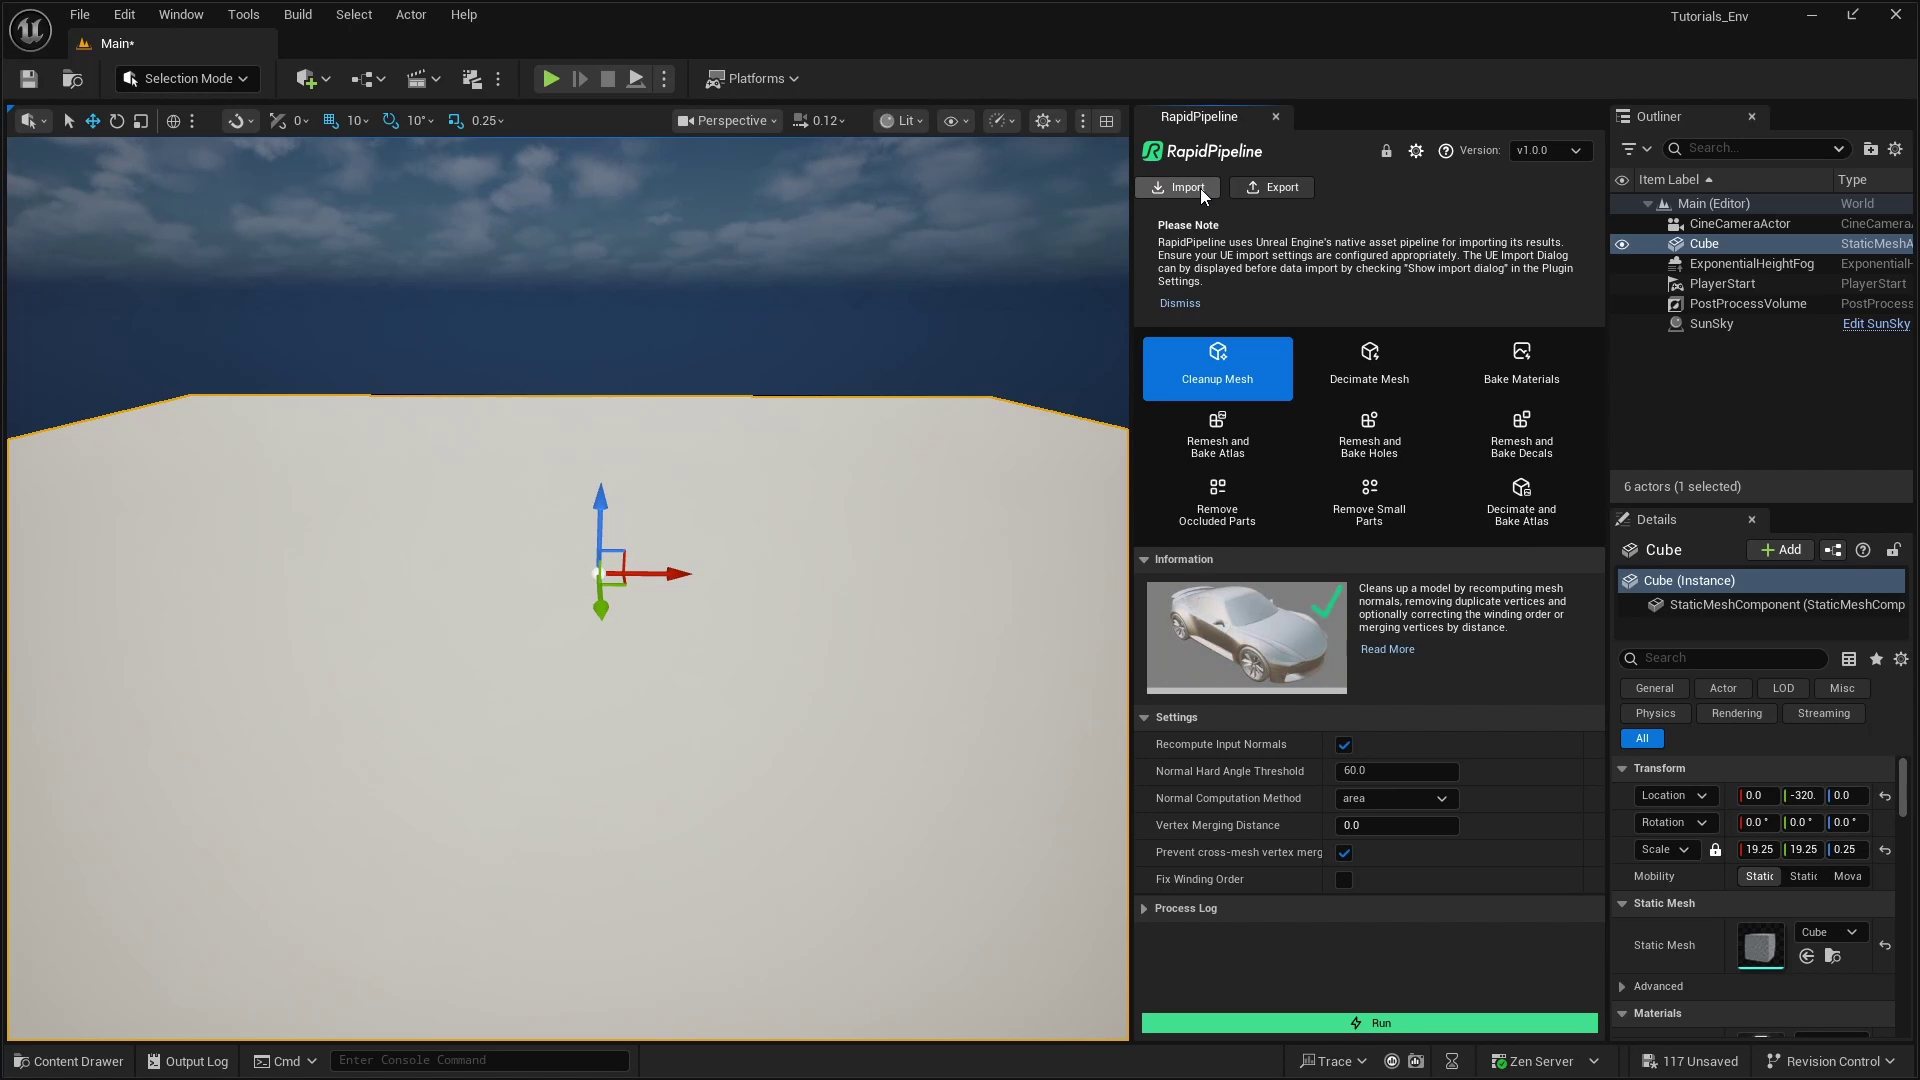Select the Decimate Mesh operation
The width and height of the screenshot is (1920, 1080).
(x=1369, y=365)
